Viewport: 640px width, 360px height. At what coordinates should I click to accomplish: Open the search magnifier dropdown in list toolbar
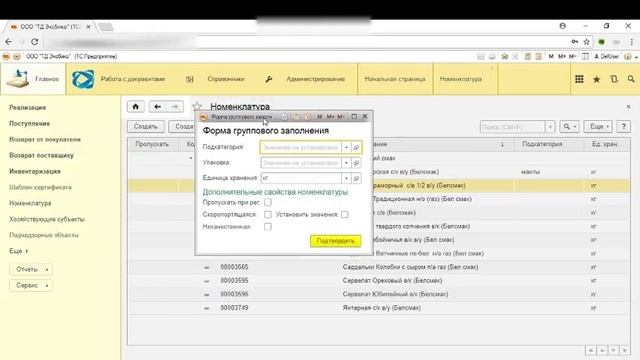(569, 127)
